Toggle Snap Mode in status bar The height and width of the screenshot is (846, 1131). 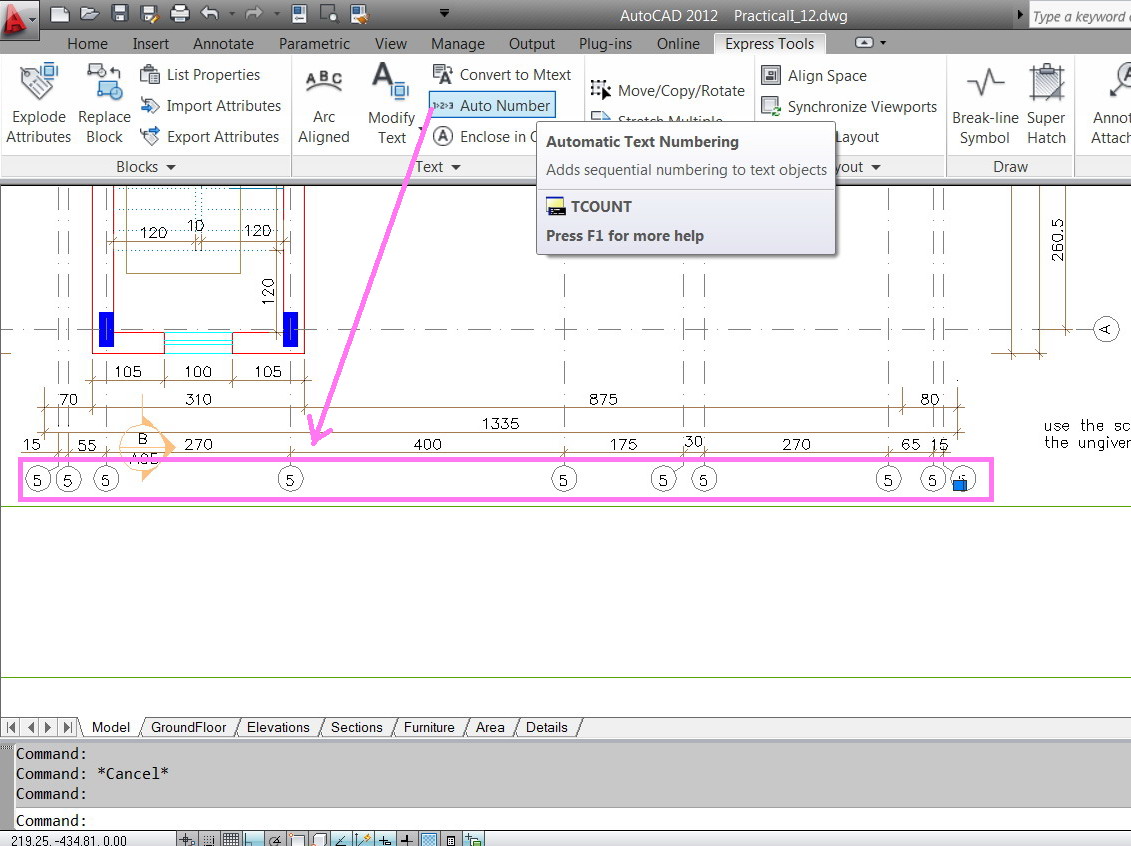(x=208, y=839)
